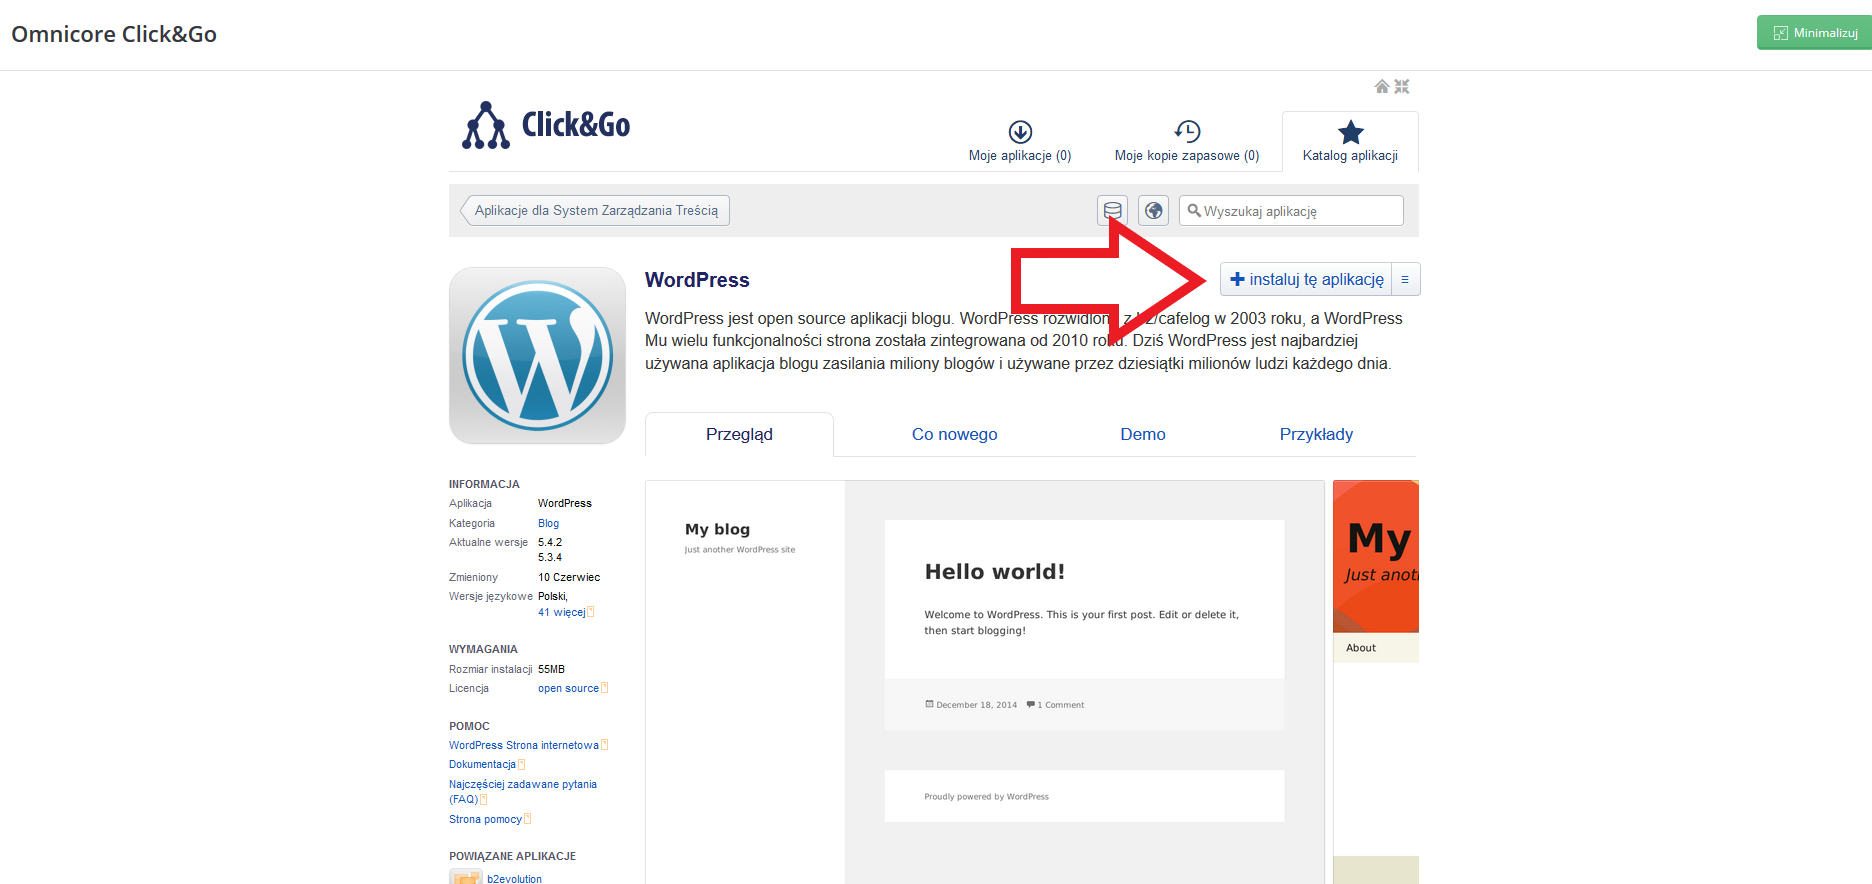Click the home icon above the tabs
1872x884 pixels.
point(1381,87)
